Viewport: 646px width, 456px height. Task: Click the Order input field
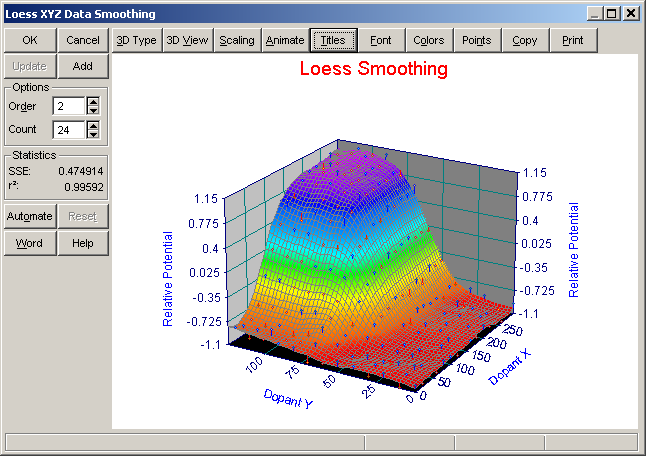tap(68, 106)
